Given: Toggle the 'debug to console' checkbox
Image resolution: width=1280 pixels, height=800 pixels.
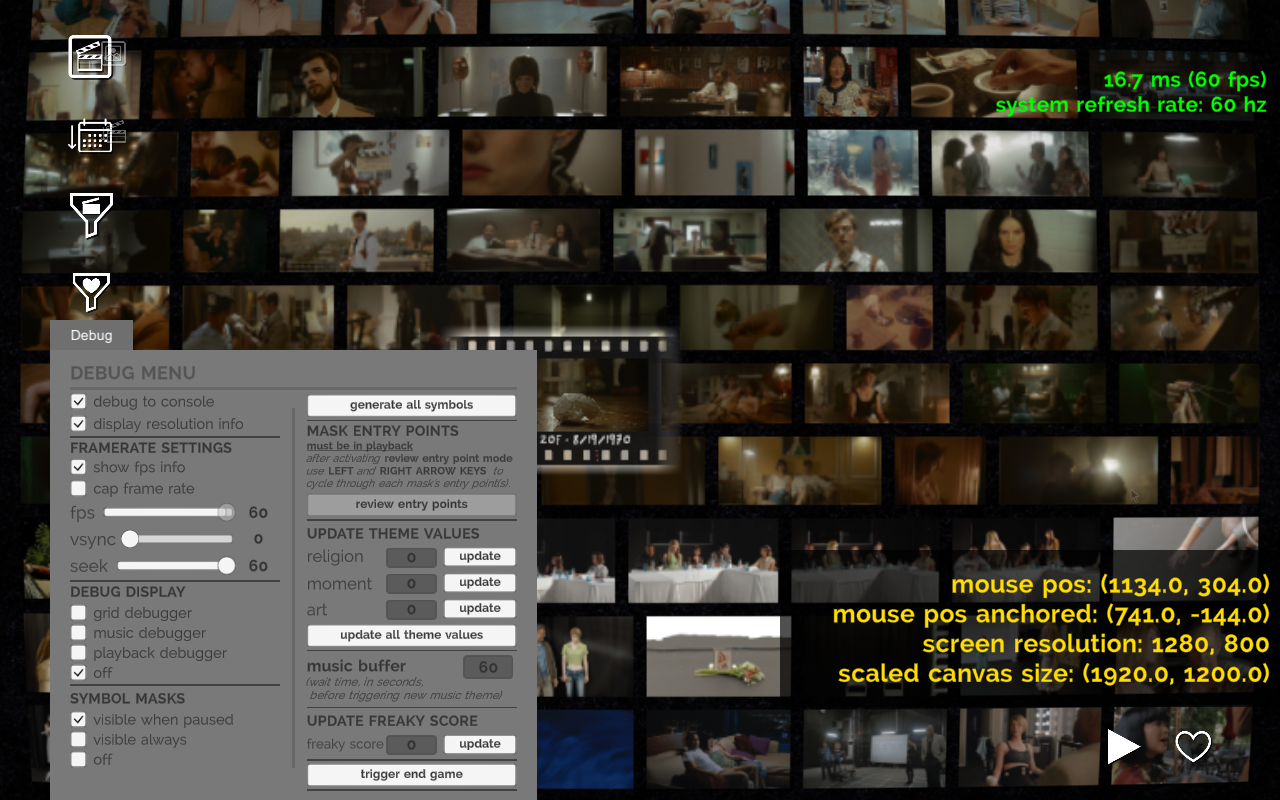Looking at the screenshot, I should (78, 402).
